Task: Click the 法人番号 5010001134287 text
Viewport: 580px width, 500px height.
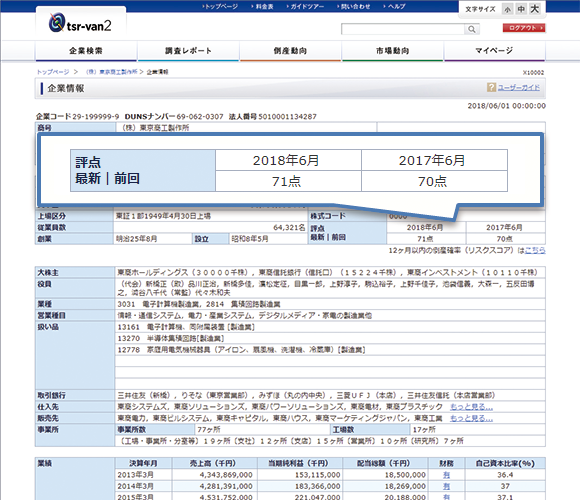Action: point(273,116)
